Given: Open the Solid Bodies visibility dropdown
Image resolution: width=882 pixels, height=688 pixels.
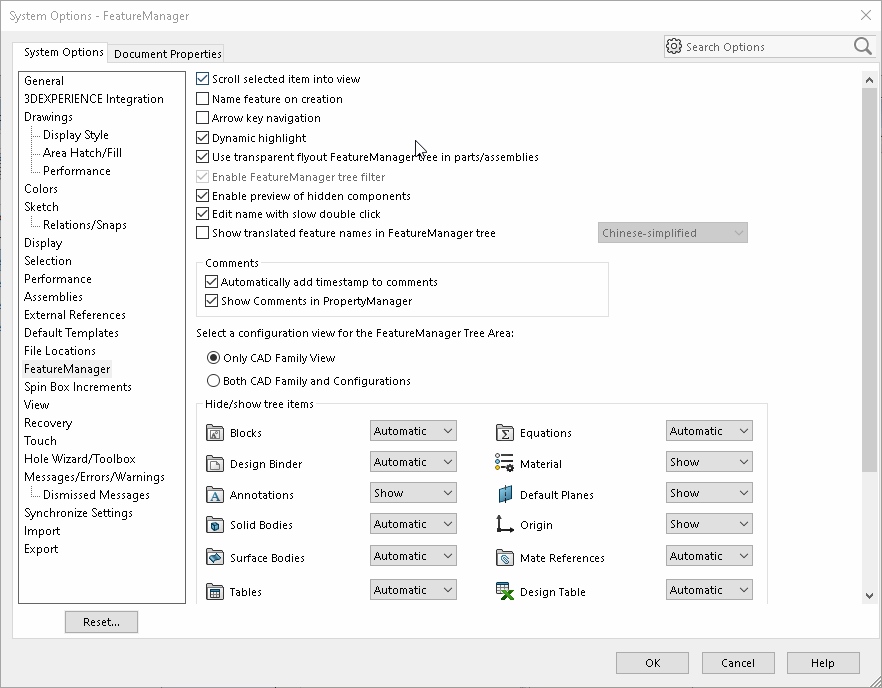Looking at the screenshot, I should (413, 524).
